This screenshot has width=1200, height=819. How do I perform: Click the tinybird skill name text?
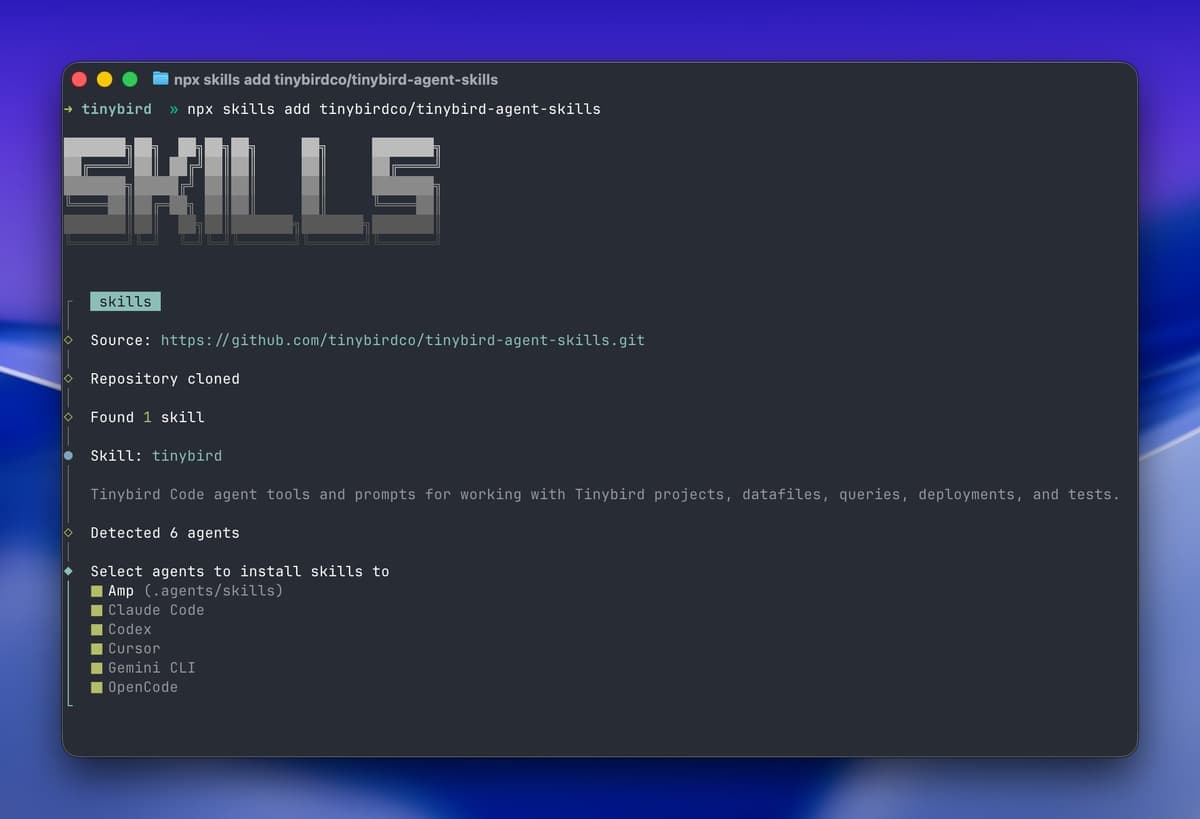pyautogui.click(x=187, y=456)
